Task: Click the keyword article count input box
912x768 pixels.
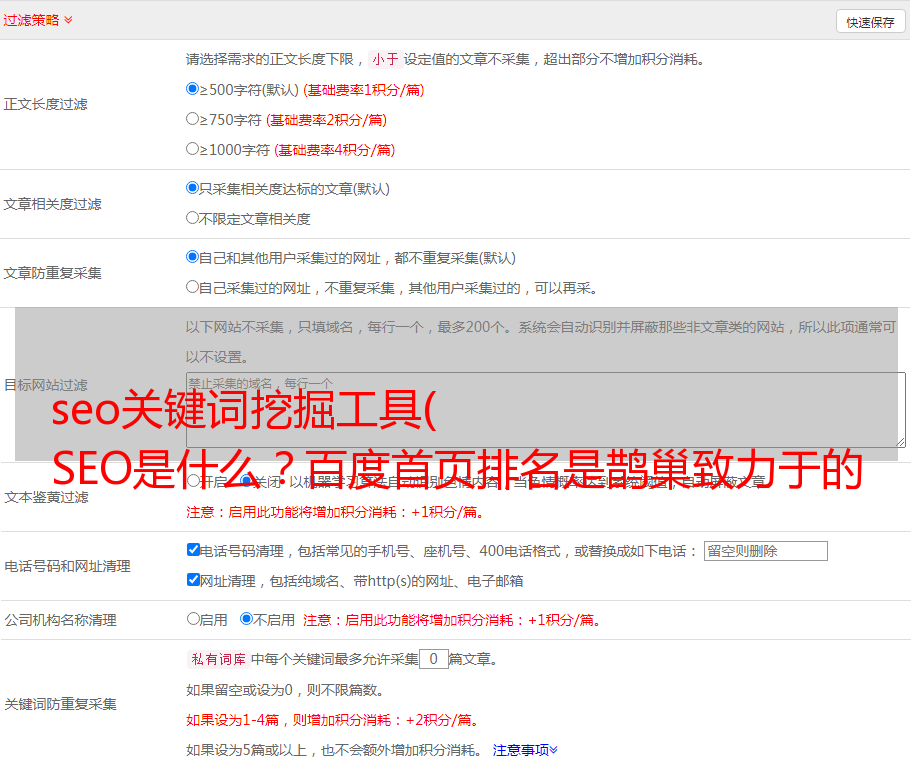Action: (433, 659)
